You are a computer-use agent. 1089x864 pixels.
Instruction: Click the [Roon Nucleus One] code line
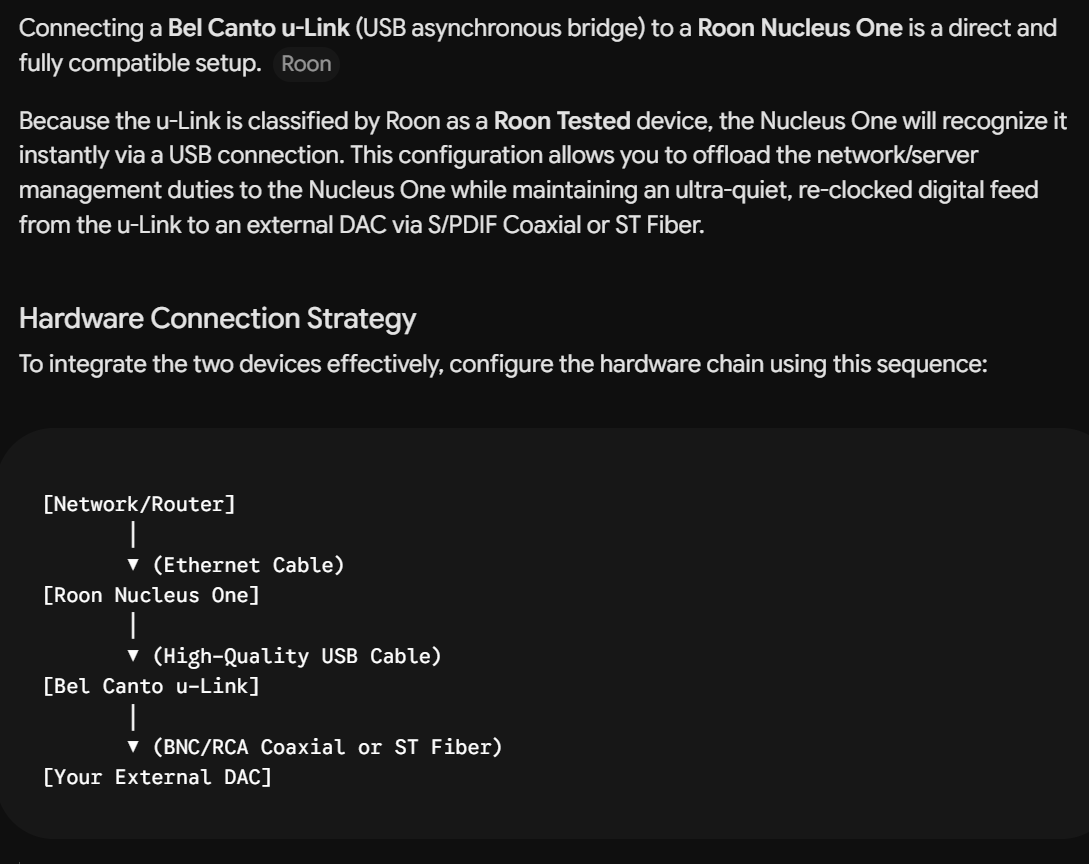pos(151,595)
